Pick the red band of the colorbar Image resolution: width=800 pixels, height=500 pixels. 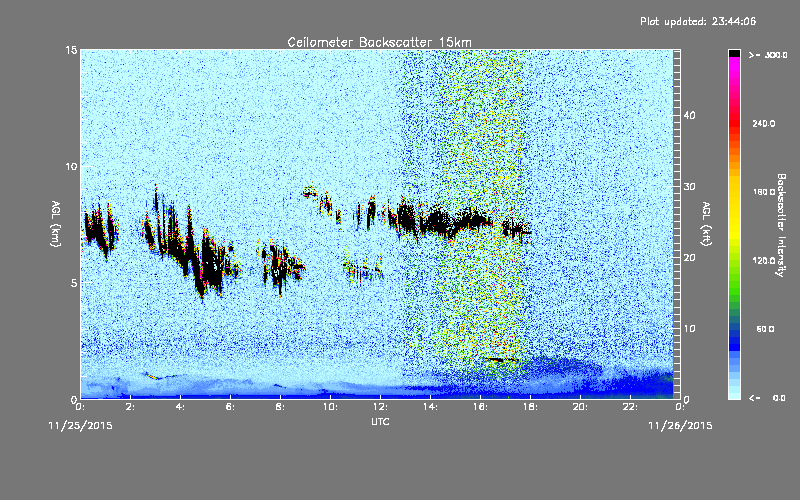(734, 124)
